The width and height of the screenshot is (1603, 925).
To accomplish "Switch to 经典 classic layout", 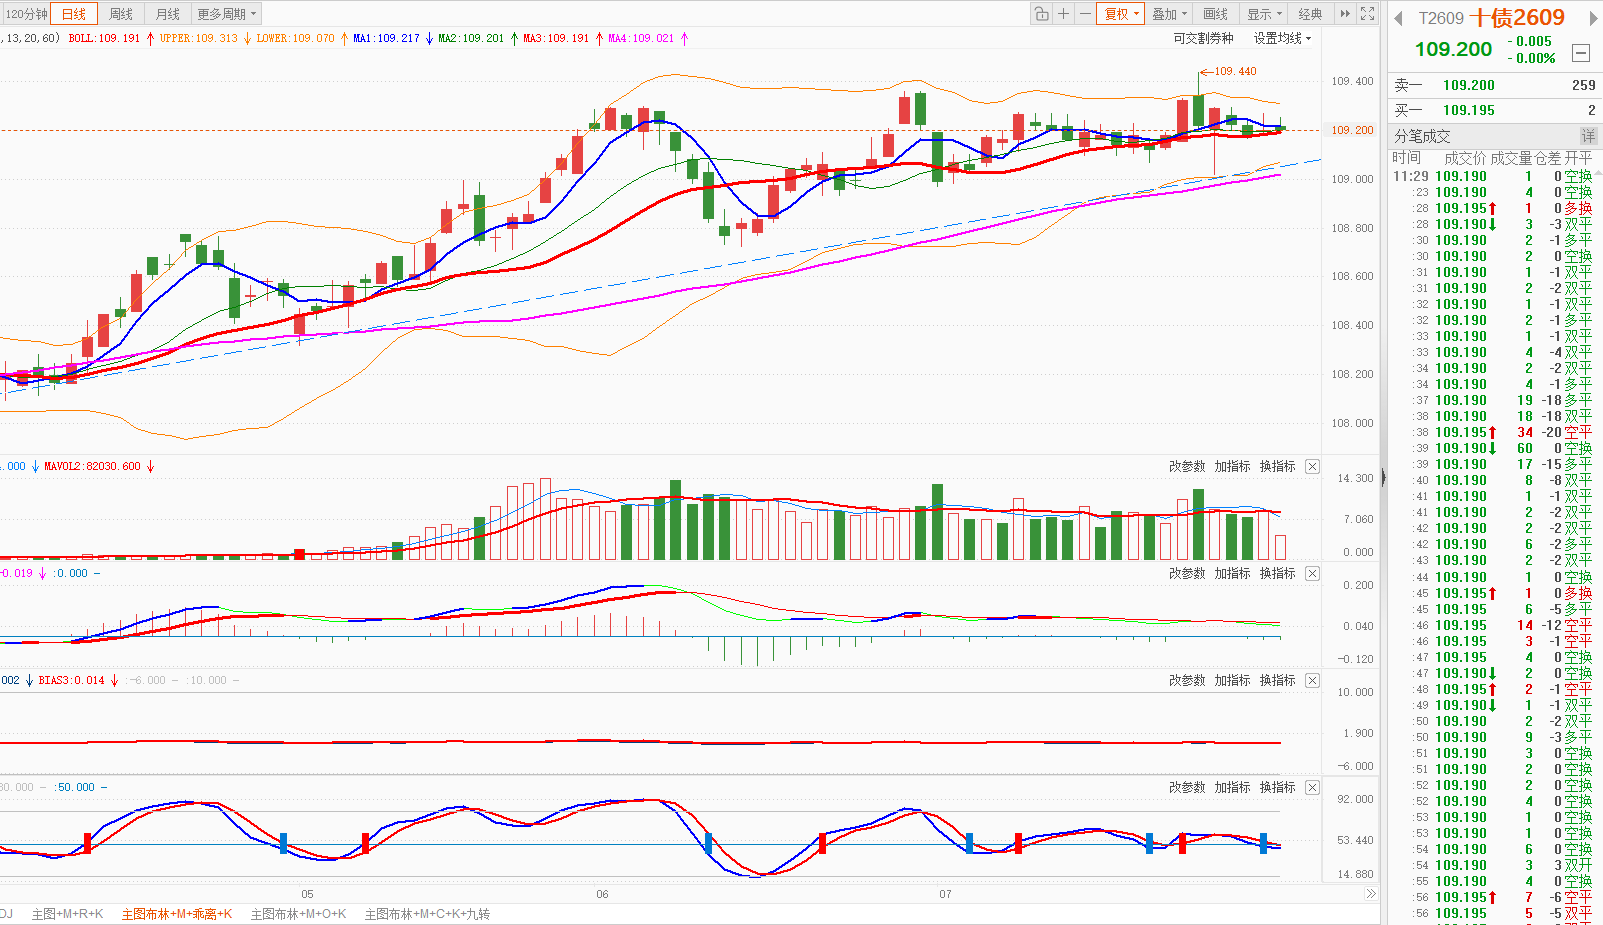I will pyautogui.click(x=1310, y=14).
